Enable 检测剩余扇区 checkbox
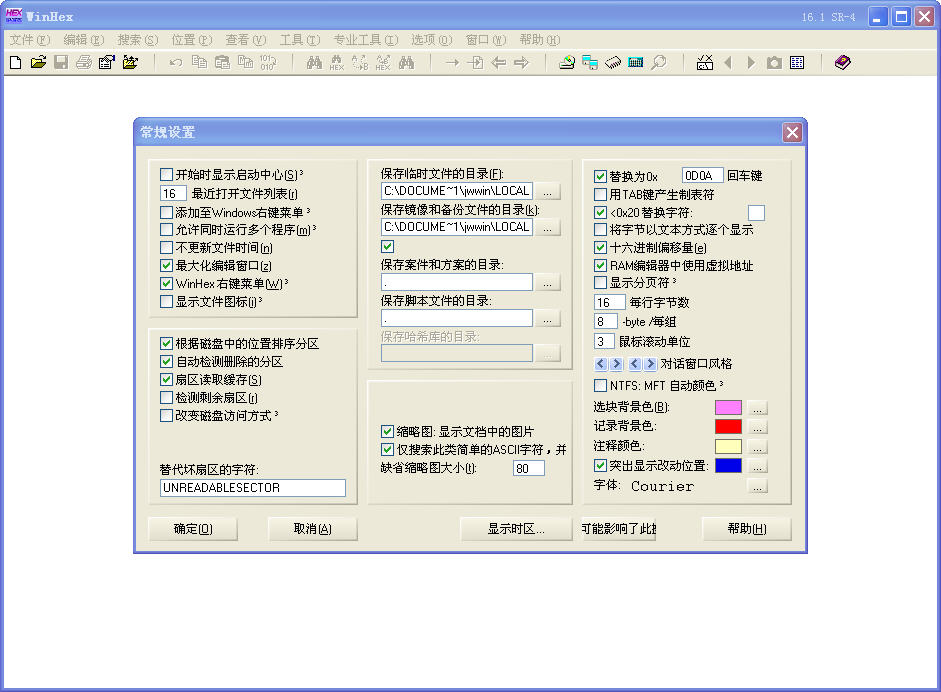The width and height of the screenshot is (941, 692). [166, 397]
